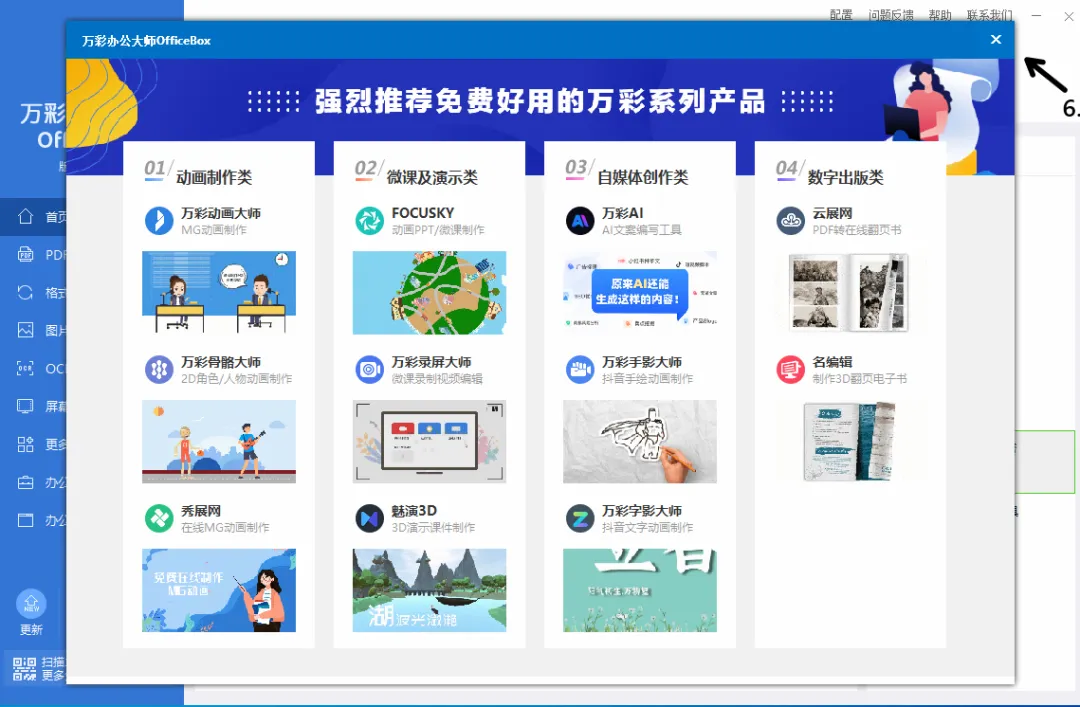Click the 名编辑 title link
Viewport: 1080px width, 707px height.
click(x=832, y=362)
